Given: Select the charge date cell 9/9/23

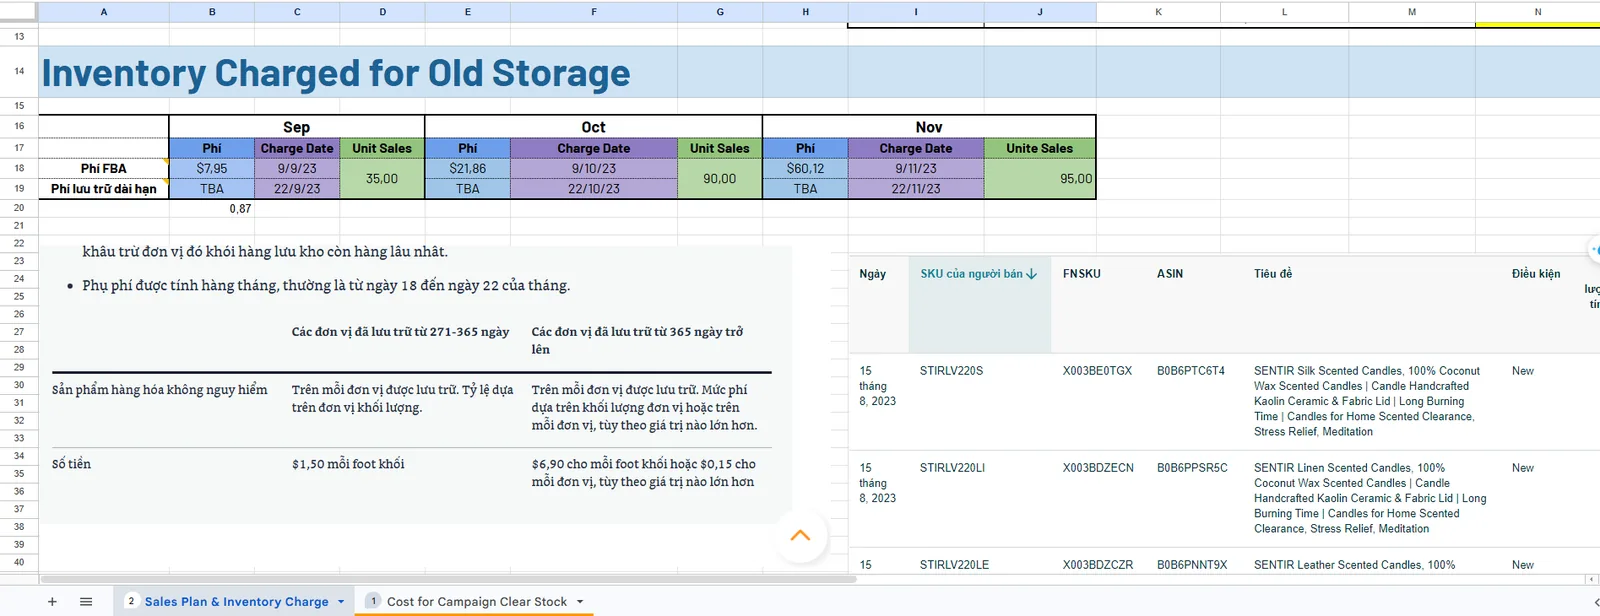Looking at the screenshot, I should [x=297, y=169].
